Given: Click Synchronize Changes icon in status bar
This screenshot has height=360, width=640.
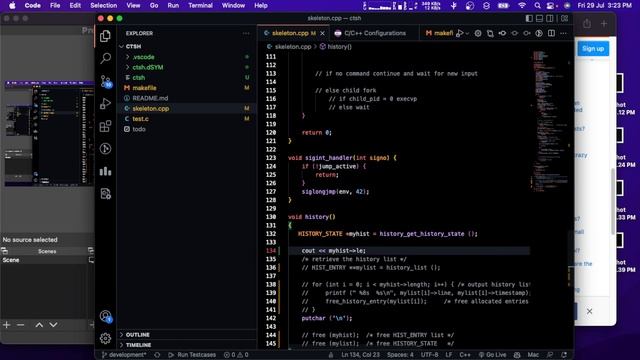Looking at the screenshot, I should (x=157, y=355).
